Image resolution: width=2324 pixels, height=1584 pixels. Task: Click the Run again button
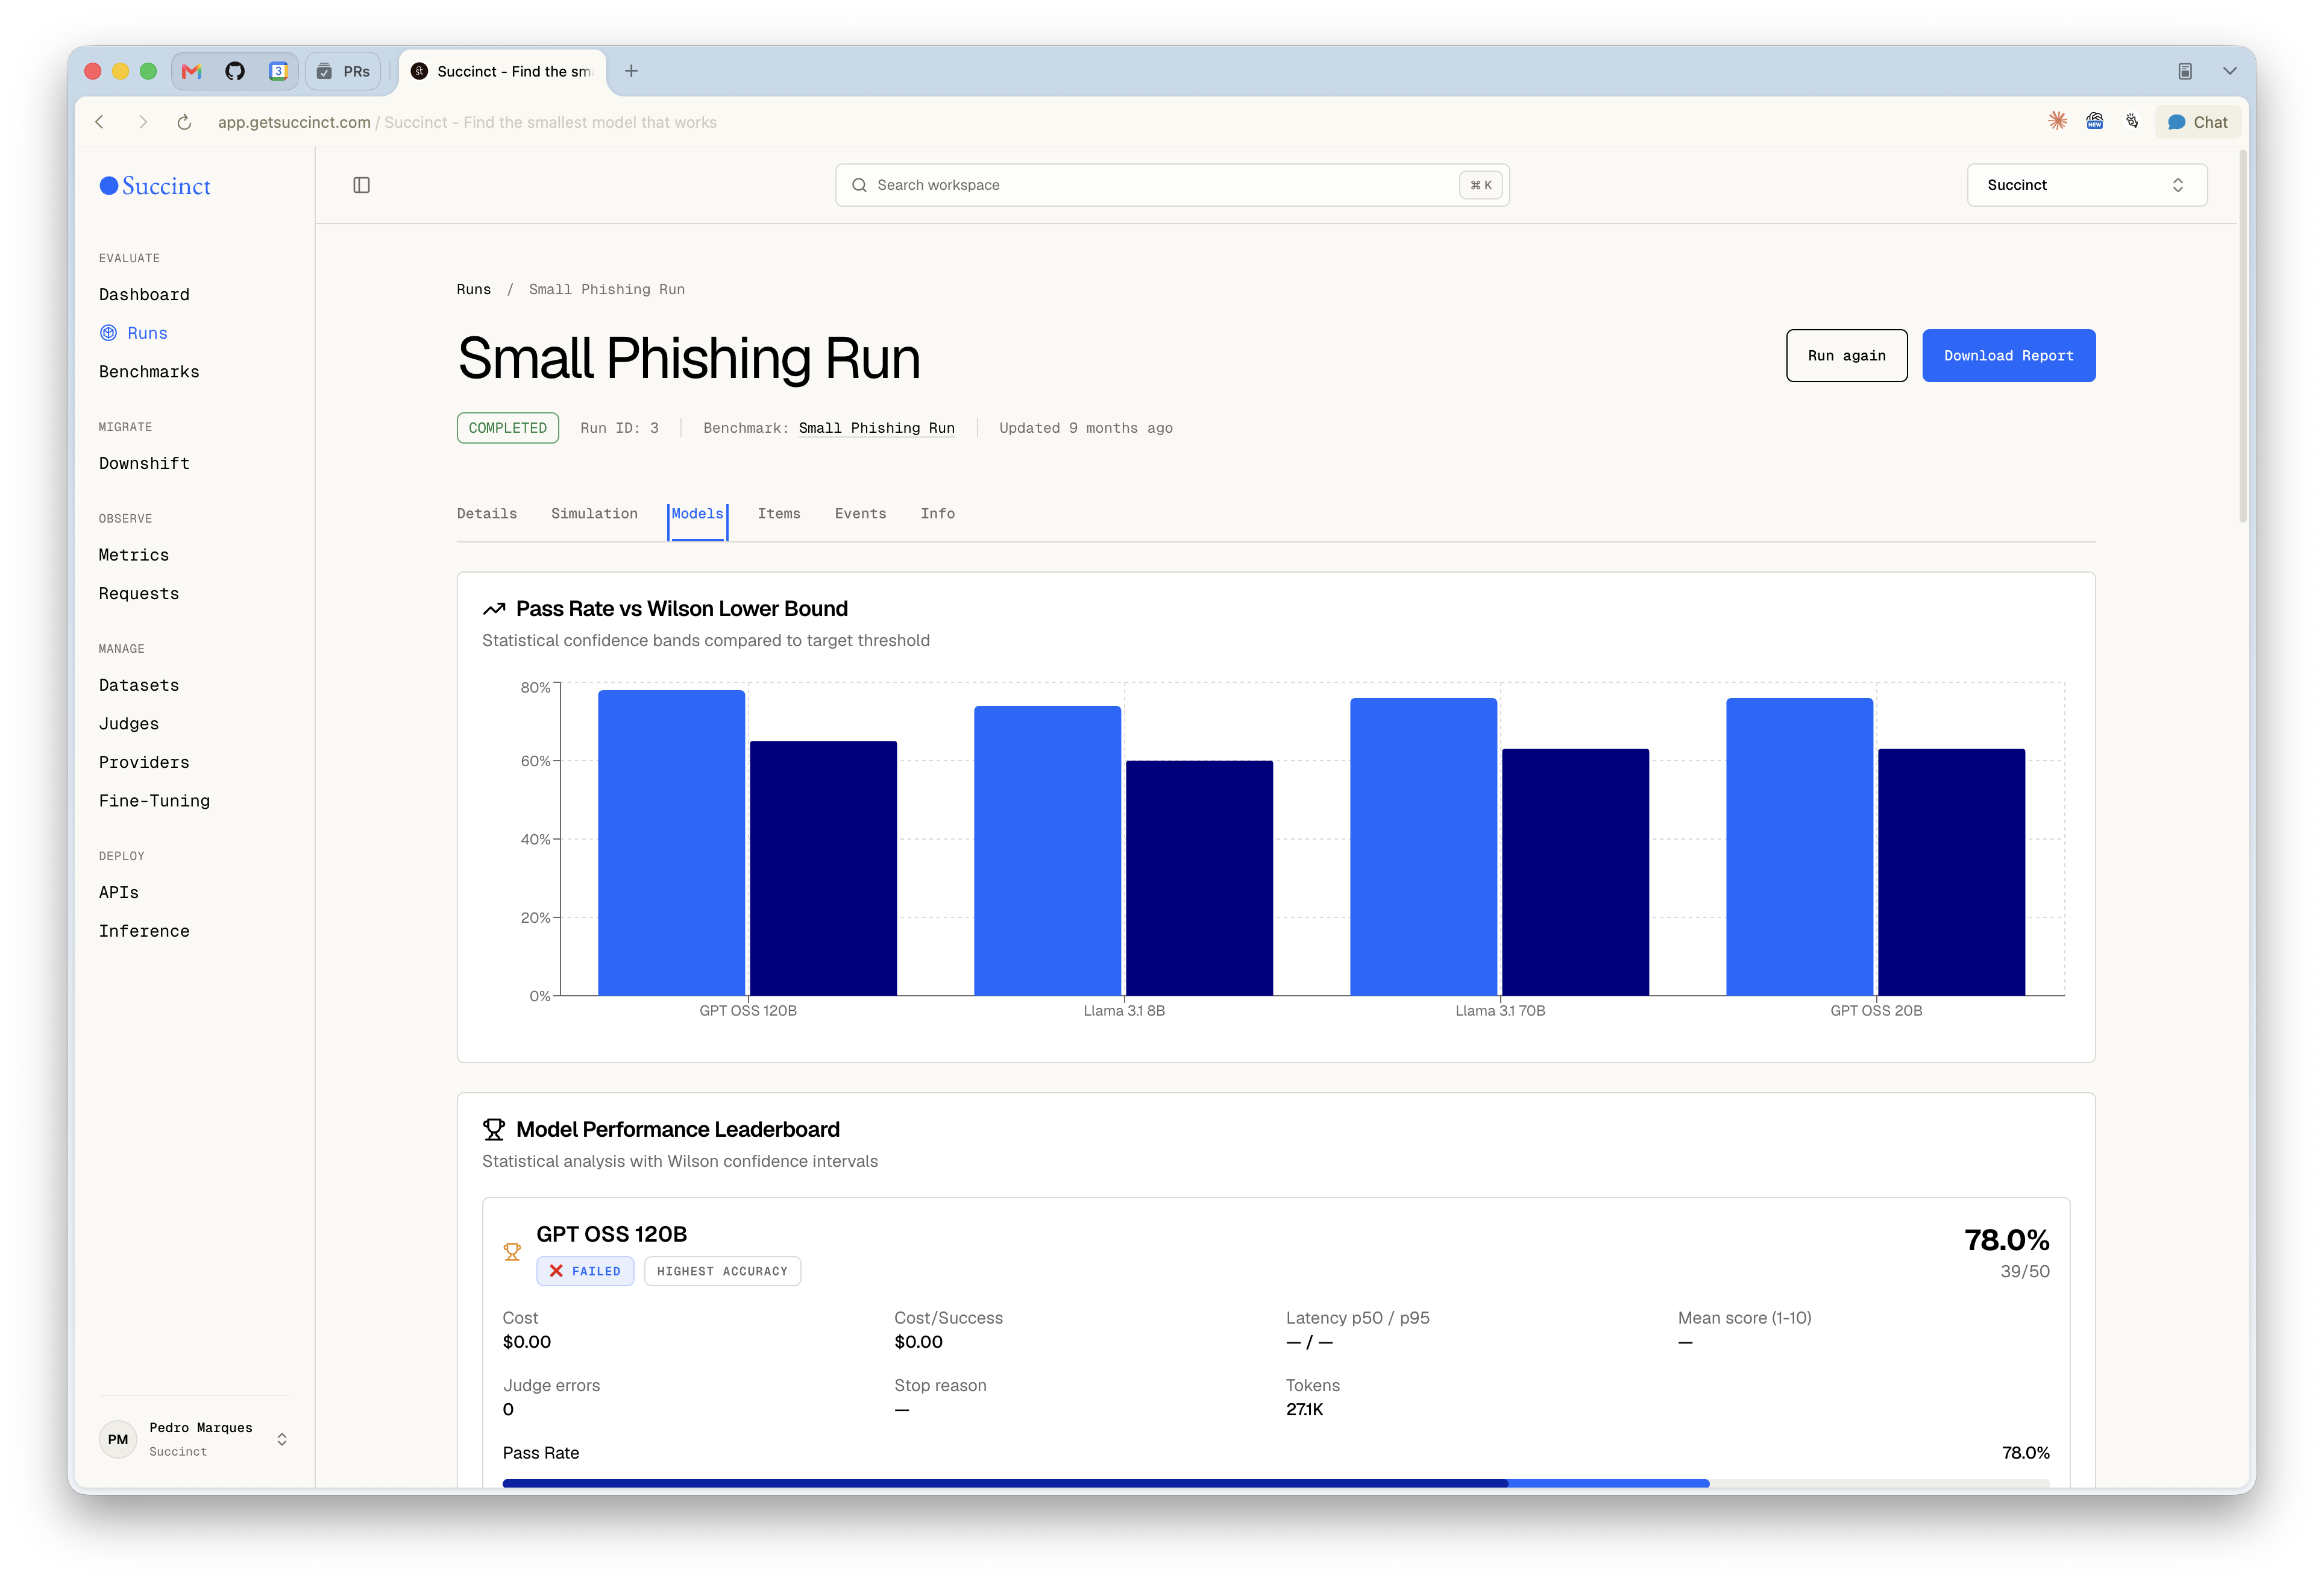tap(1846, 356)
